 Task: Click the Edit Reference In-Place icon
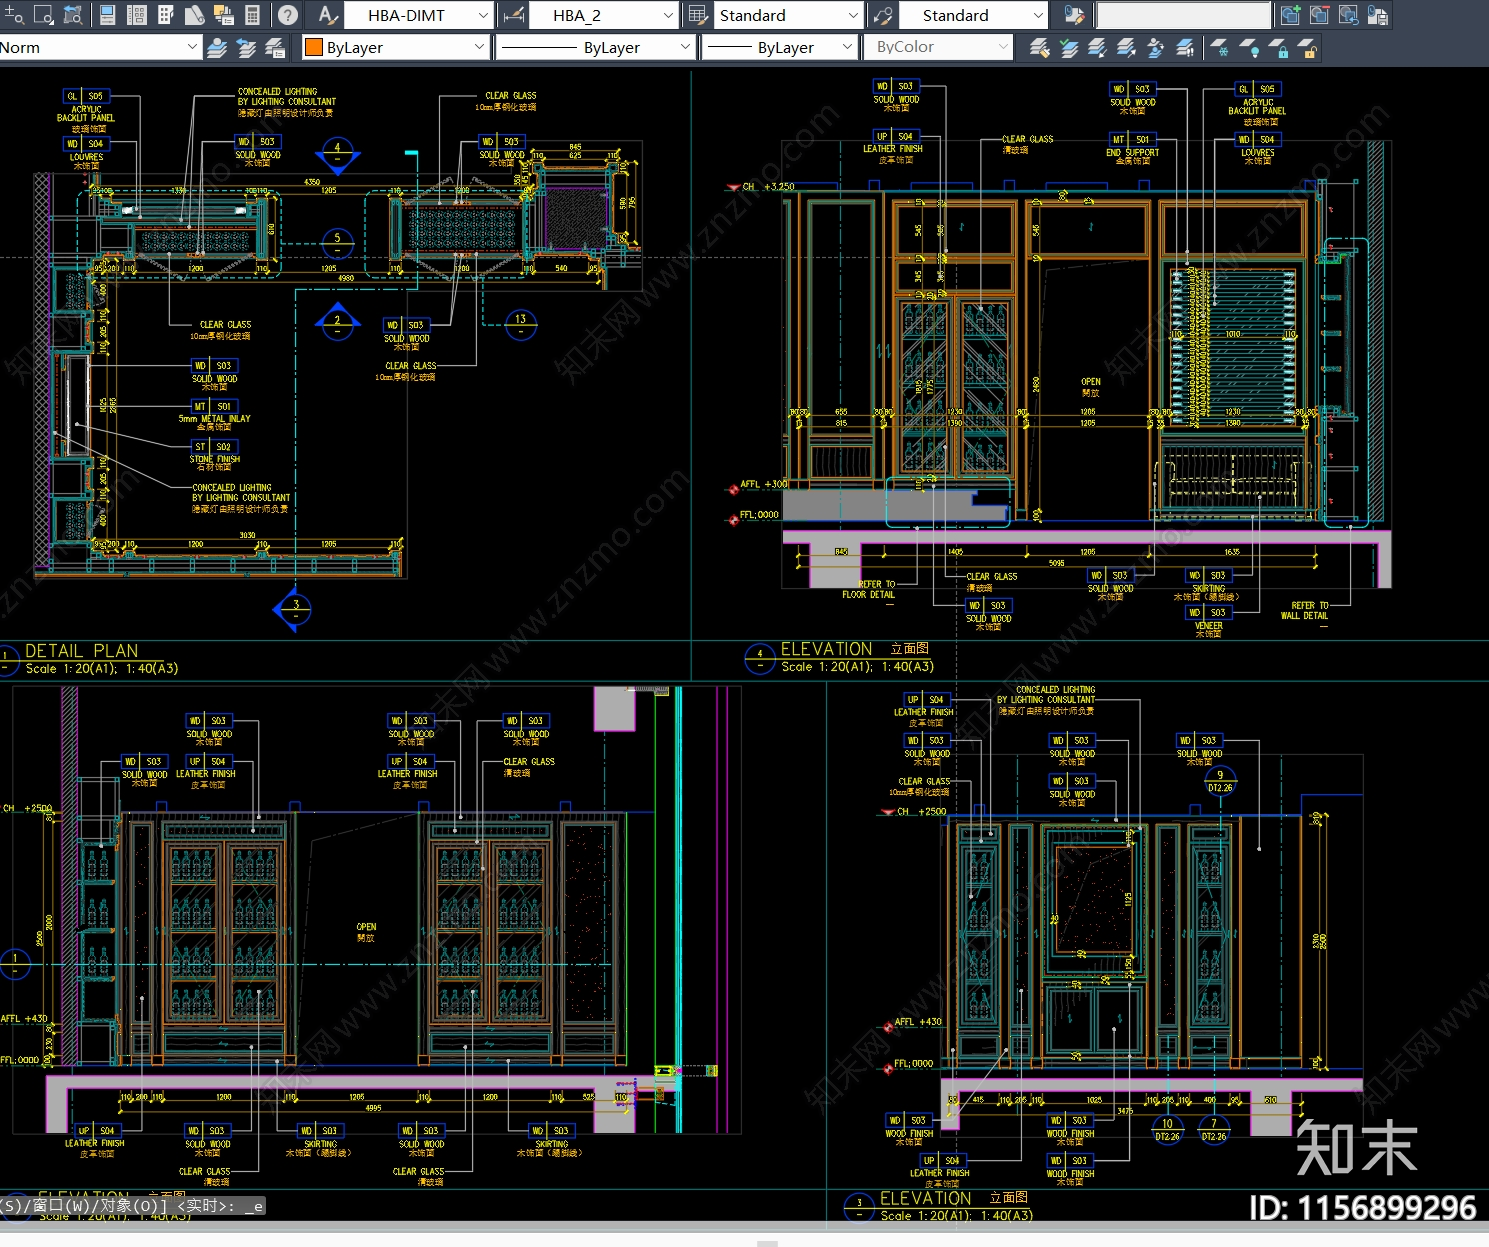[1074, 15]
